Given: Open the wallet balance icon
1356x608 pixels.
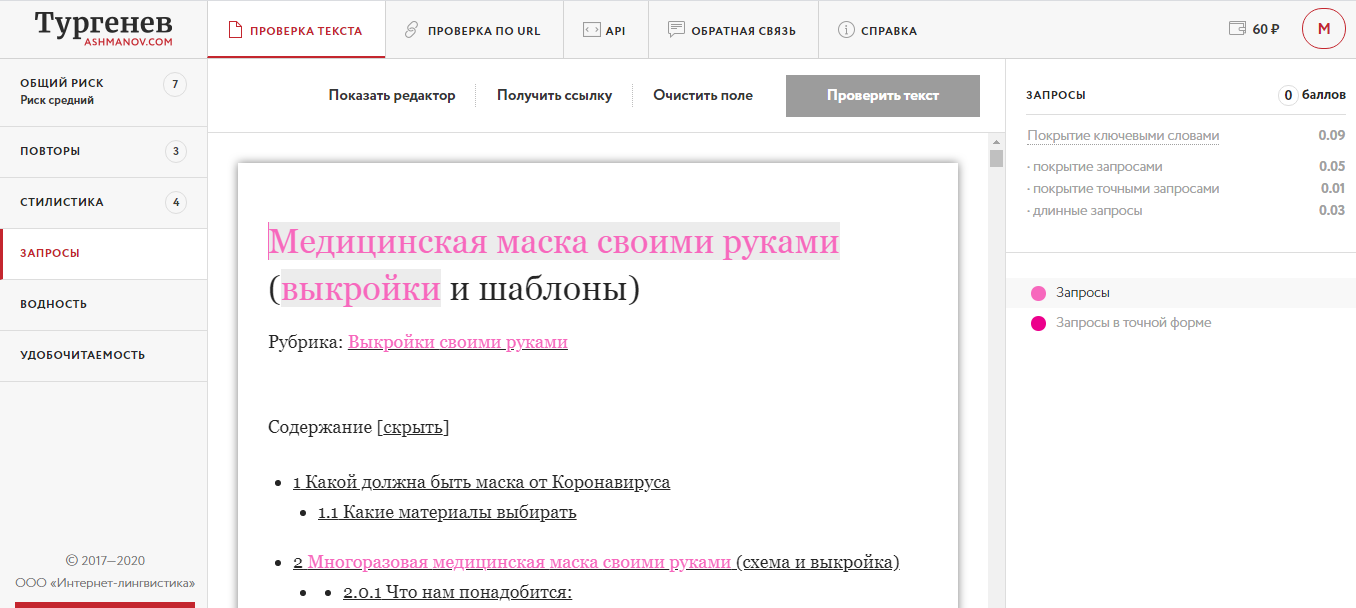Looking at the screenshot, I should tap(1237, 29).
